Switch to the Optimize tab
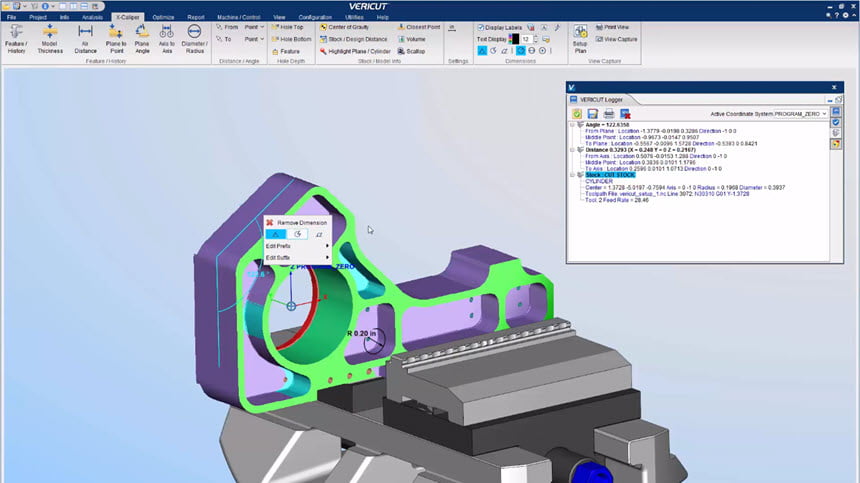 coord(163,17)
